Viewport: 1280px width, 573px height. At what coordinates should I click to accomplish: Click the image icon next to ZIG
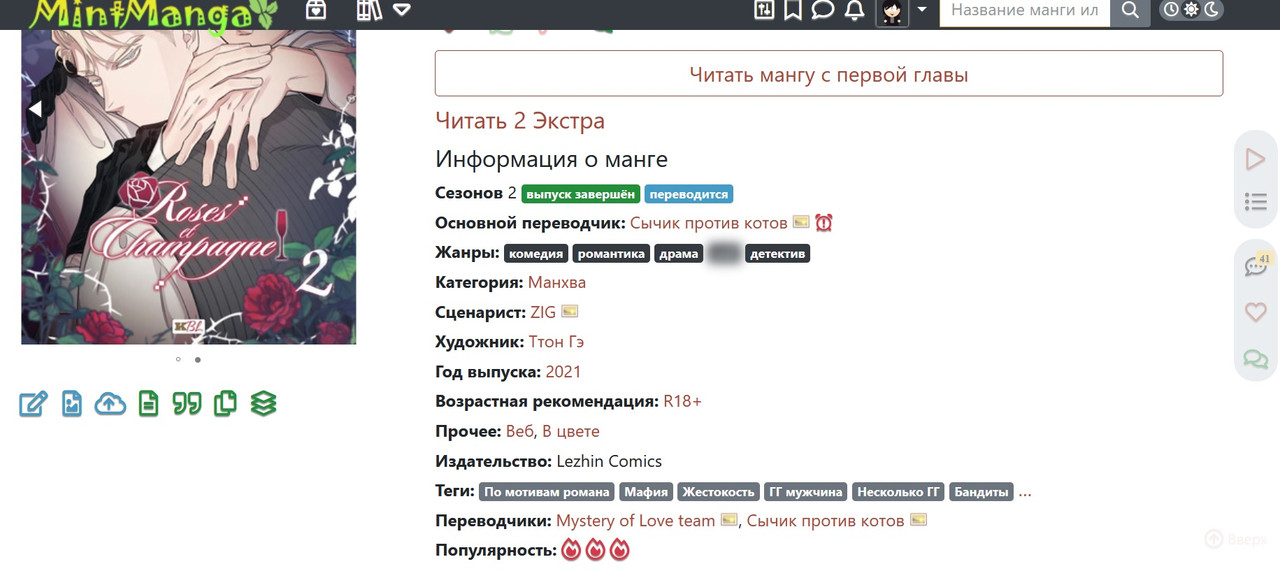coord(570,311)
